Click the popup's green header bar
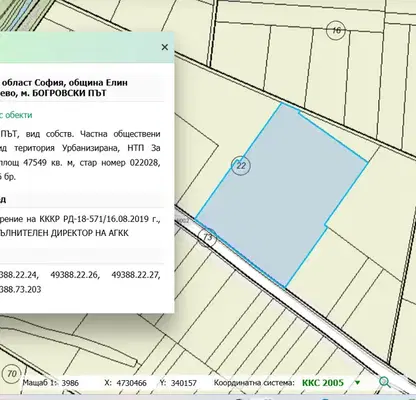The width and height of the screenshot is (416, 400). pyautogui.click(x=87, y=47)
